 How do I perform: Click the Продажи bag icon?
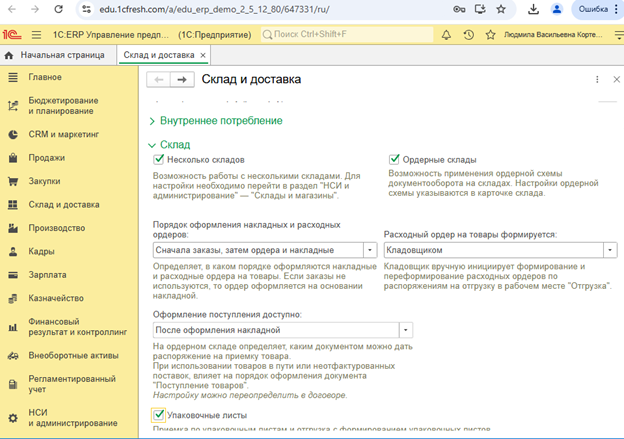point(13,158)
